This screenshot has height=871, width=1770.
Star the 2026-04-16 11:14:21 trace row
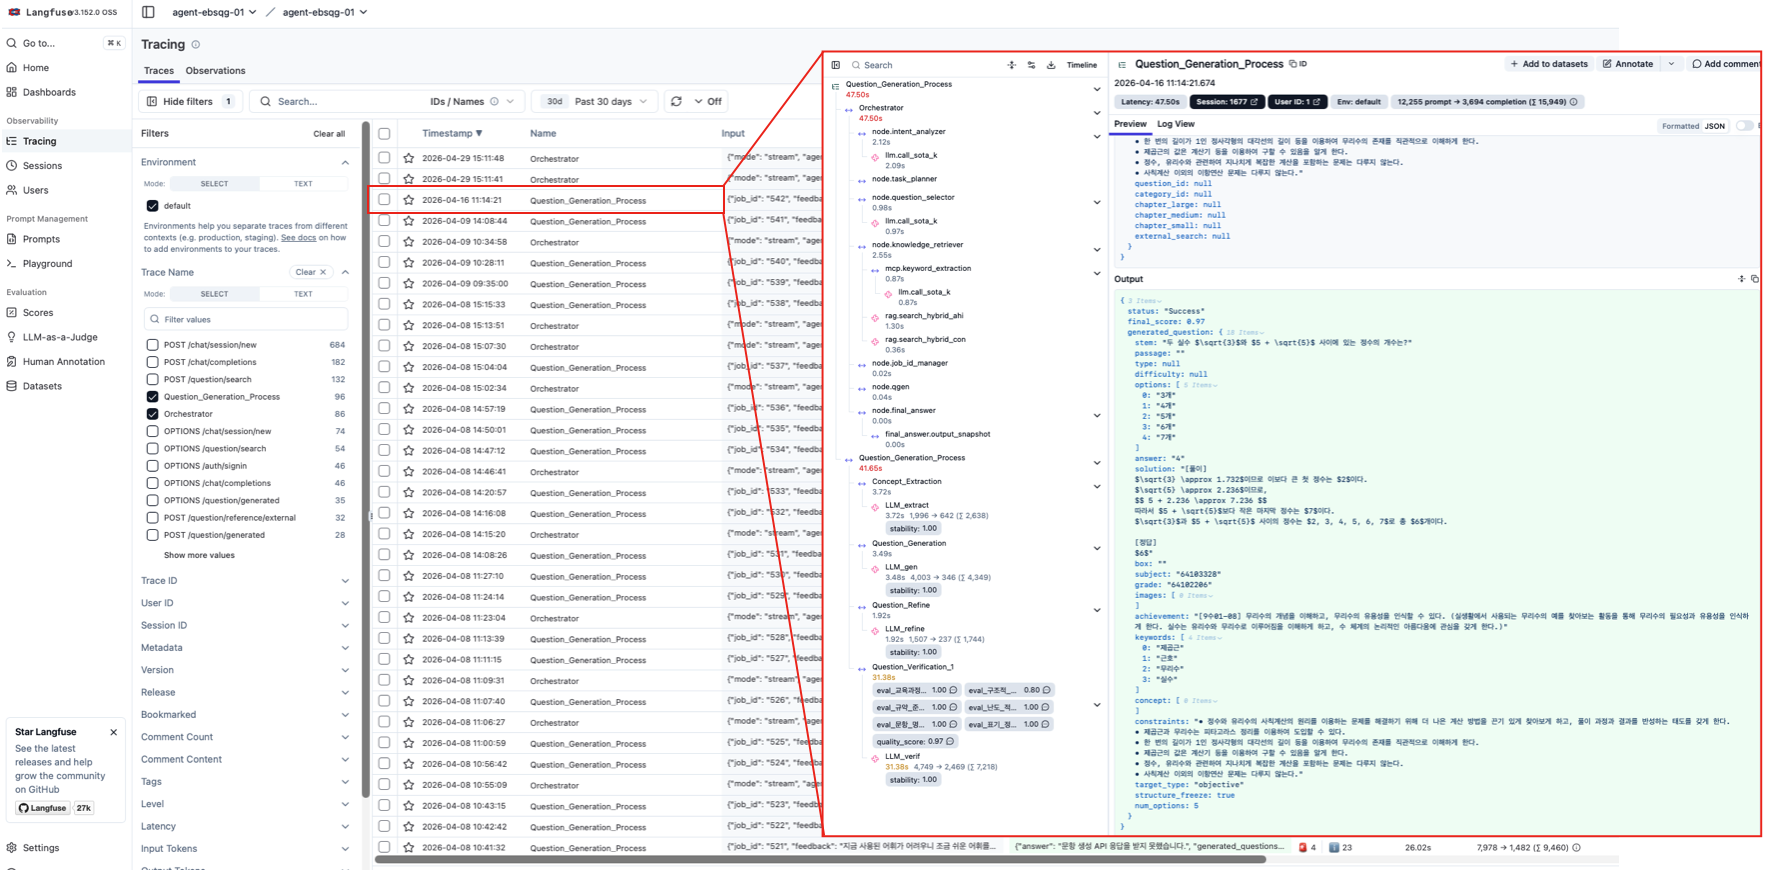click(x=408, y=200)
